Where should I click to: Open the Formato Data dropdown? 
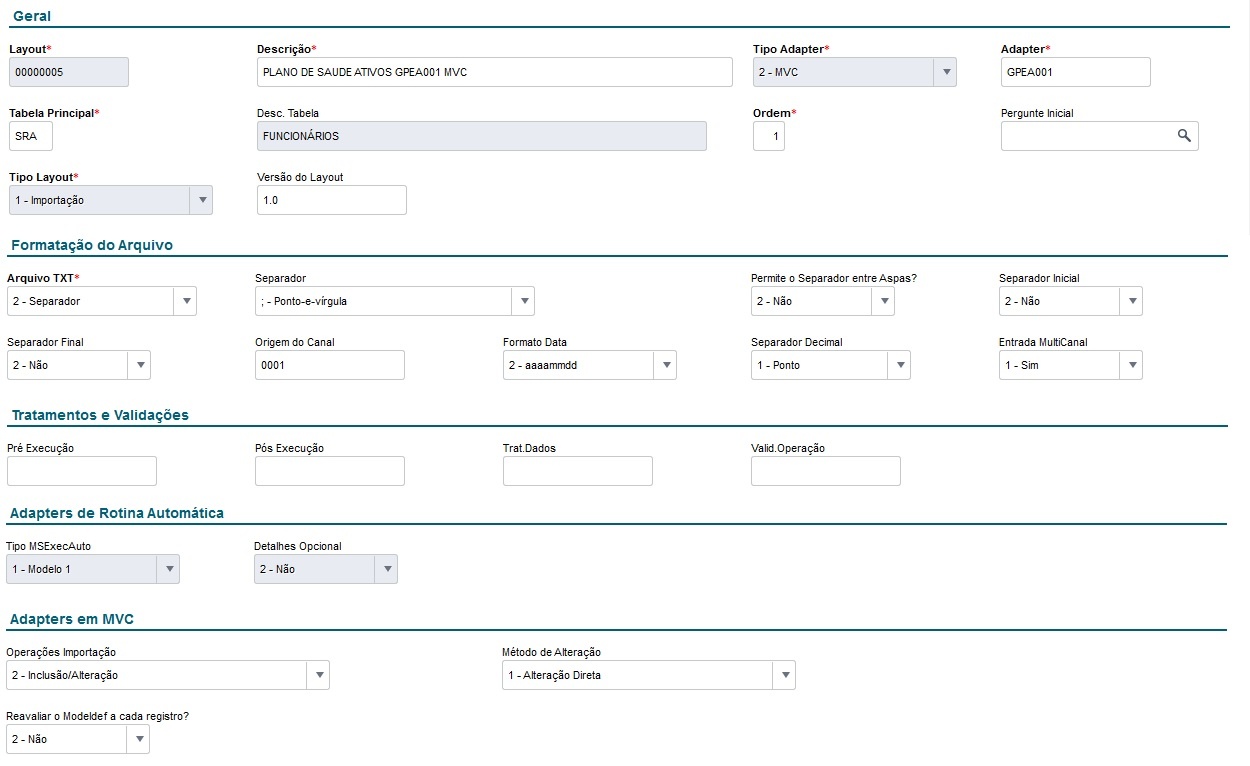(x=664, y=365)
